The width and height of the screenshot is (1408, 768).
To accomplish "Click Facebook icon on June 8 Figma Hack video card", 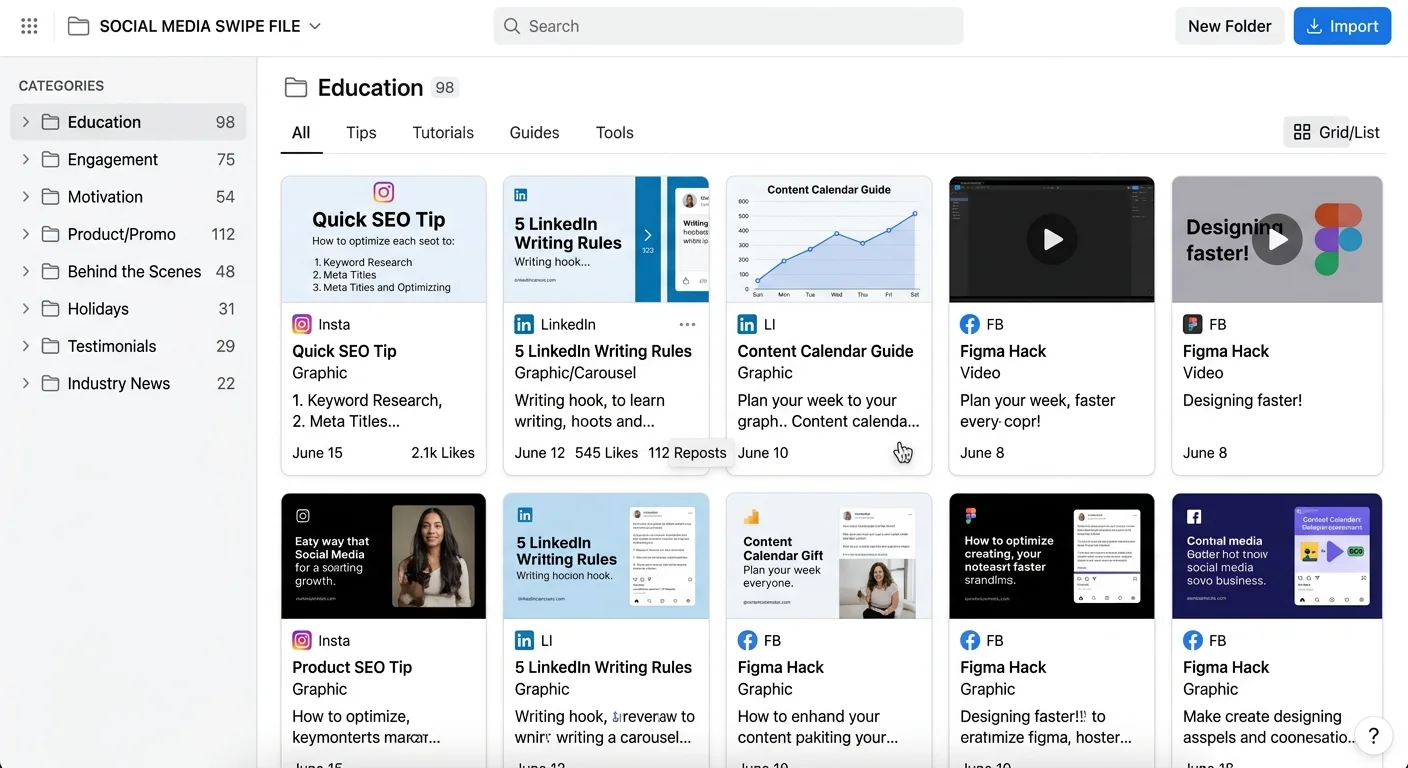I will [969, 324].
